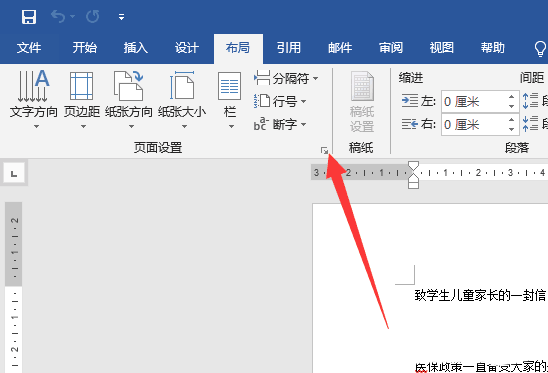Select the 布局 tab

click(x=238, y=48)
